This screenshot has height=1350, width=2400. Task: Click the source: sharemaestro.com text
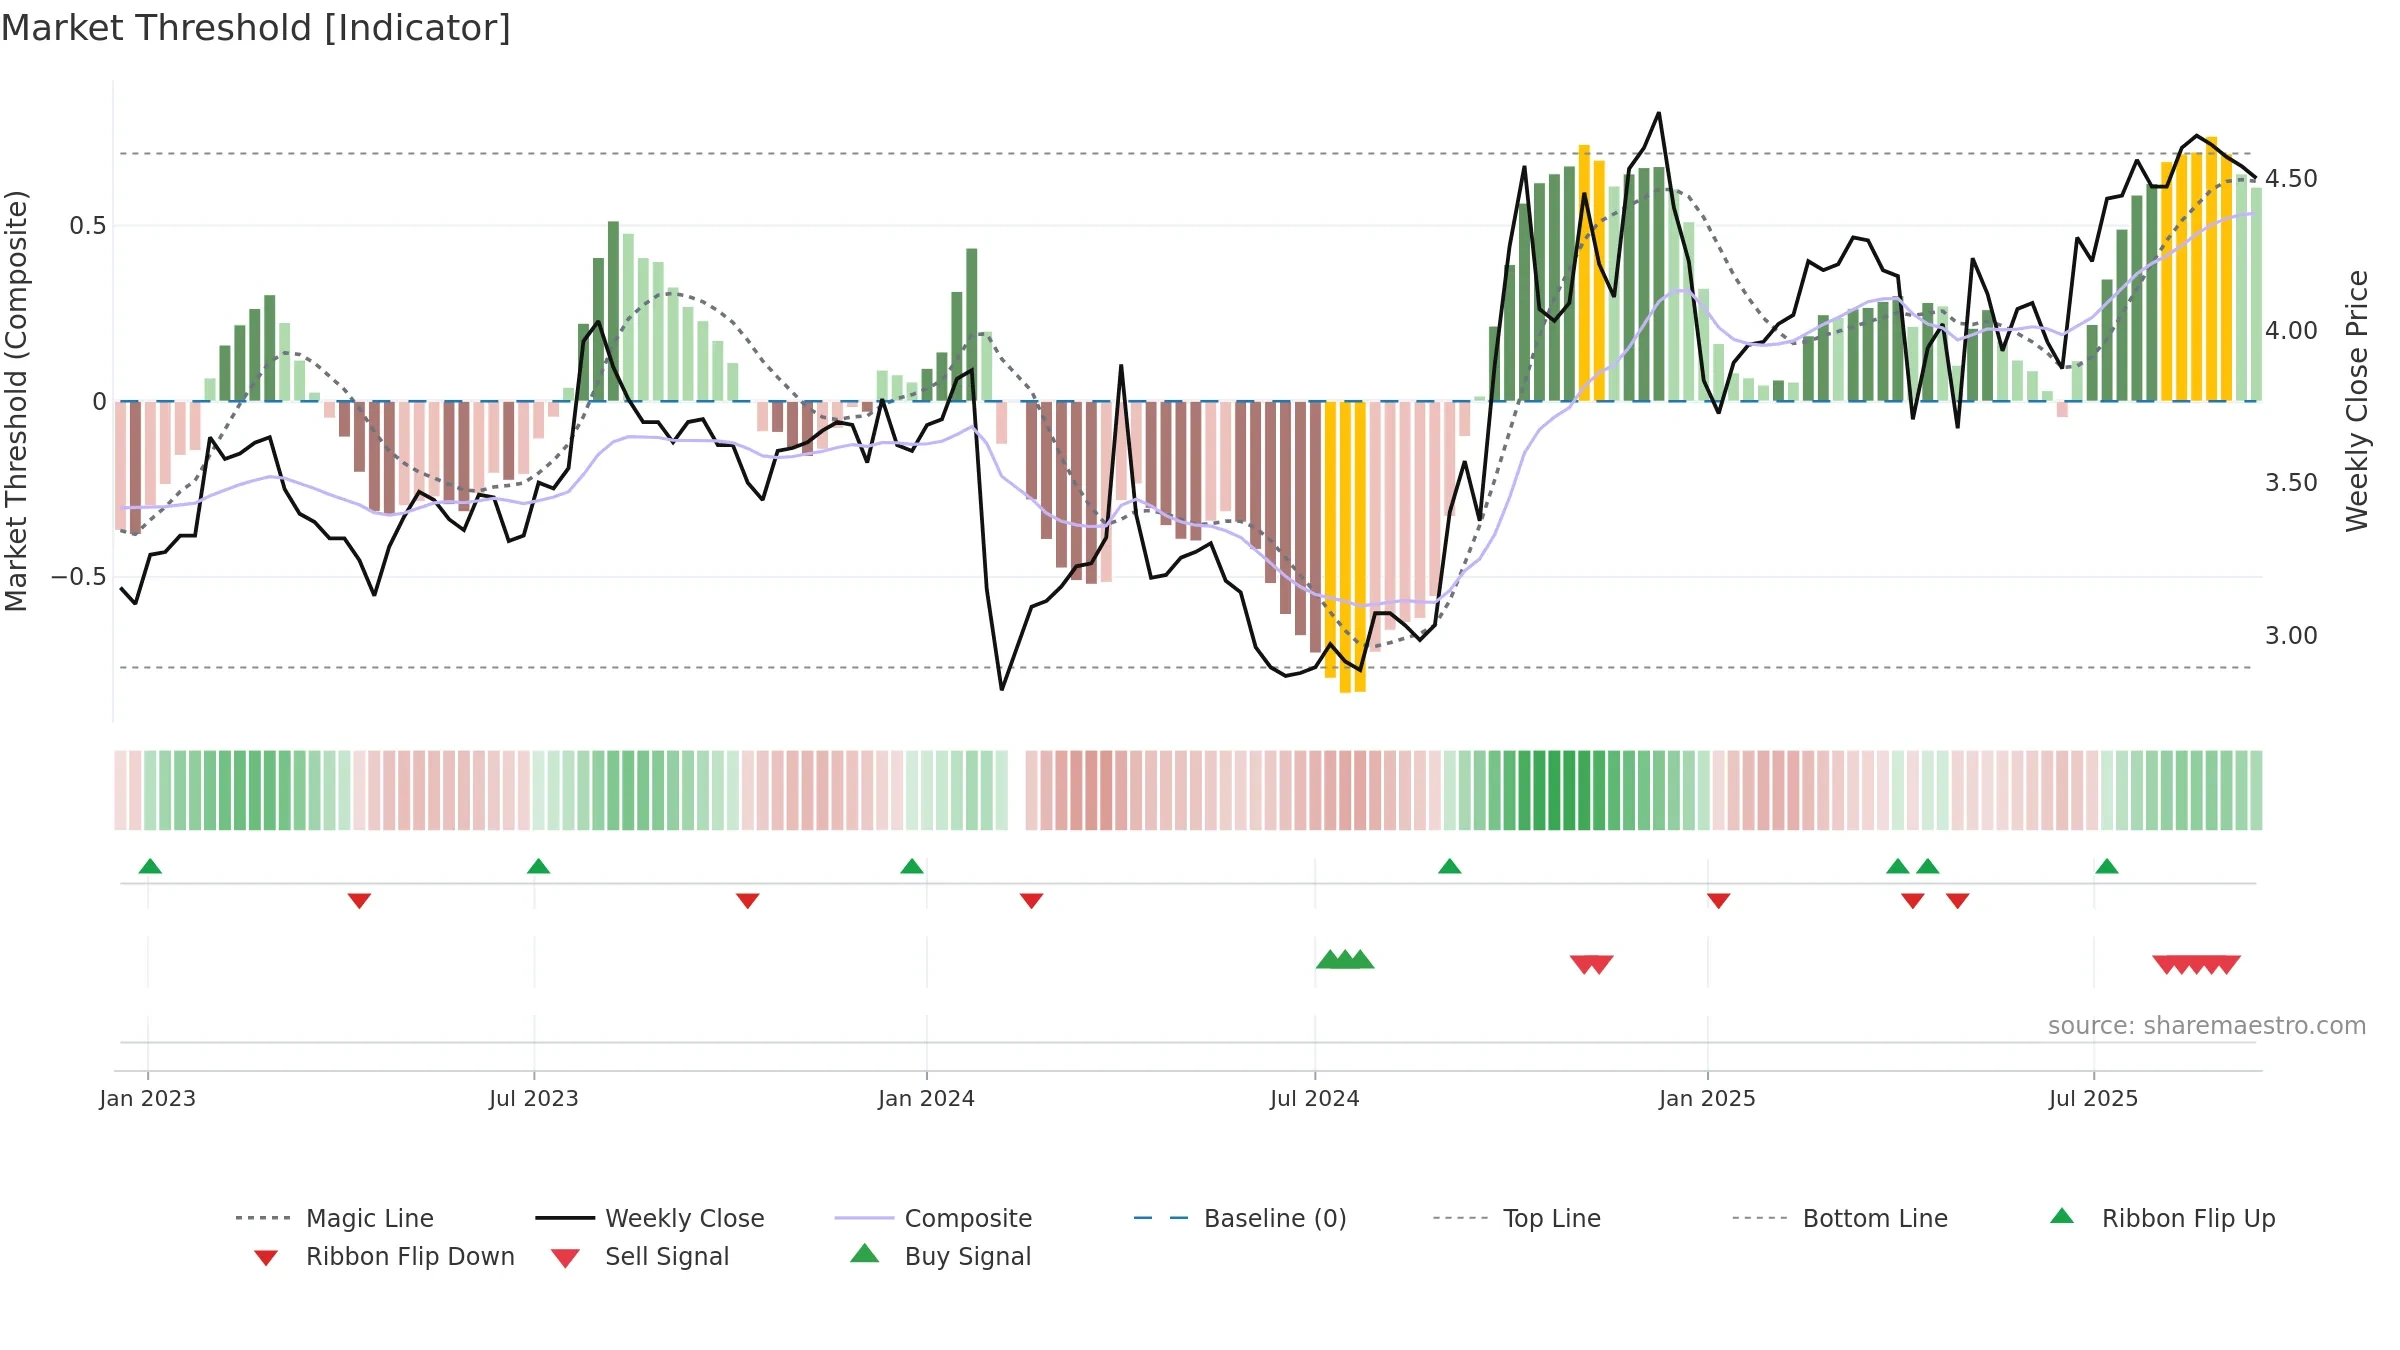click(2207, 1026)
